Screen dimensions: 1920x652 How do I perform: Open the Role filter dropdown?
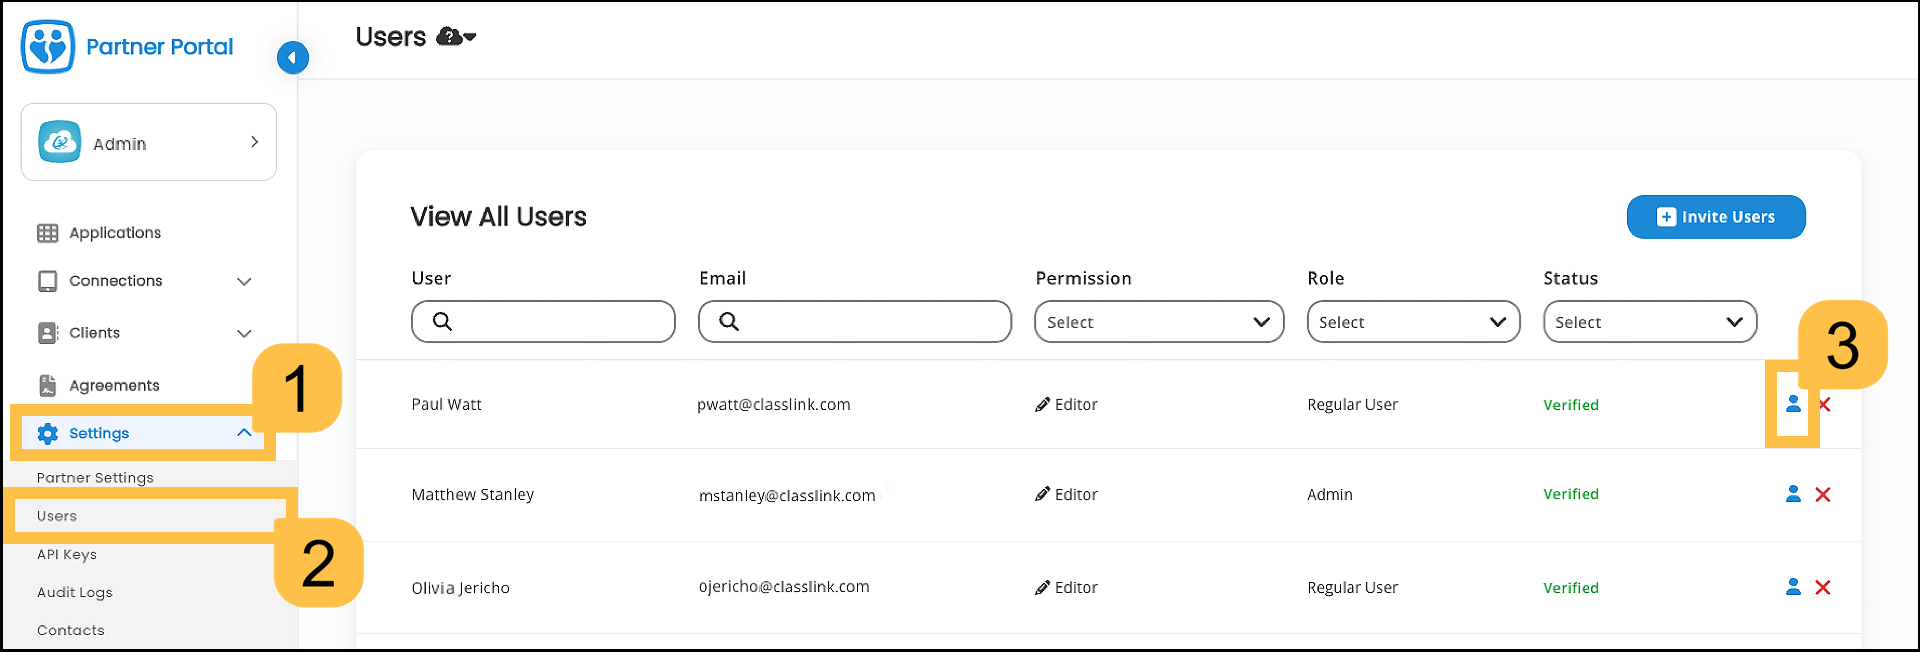click(1412, 322)
